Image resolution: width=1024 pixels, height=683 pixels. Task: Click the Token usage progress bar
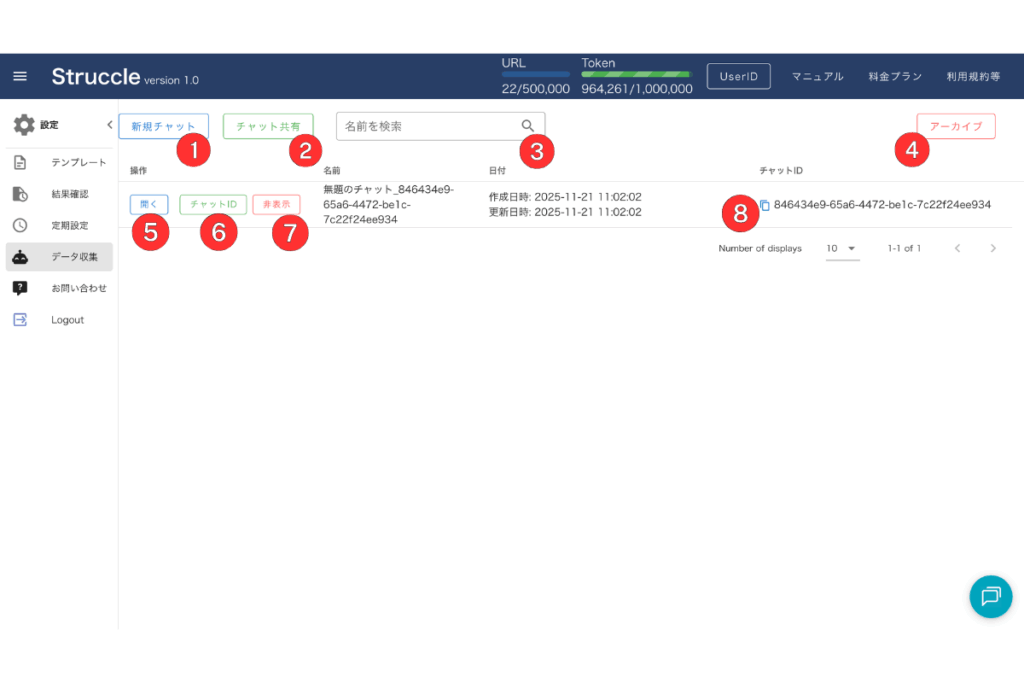click(636, 74)
